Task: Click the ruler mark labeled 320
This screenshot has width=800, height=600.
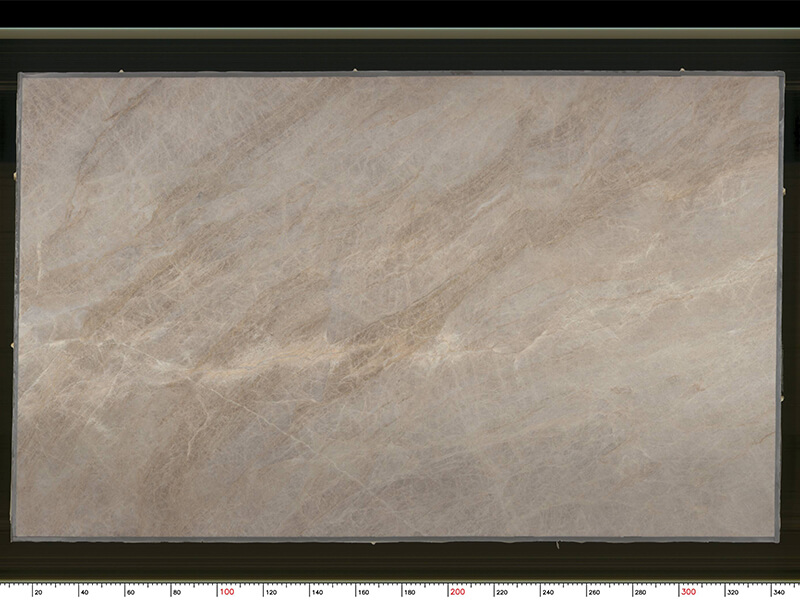Action: [733, 592]
